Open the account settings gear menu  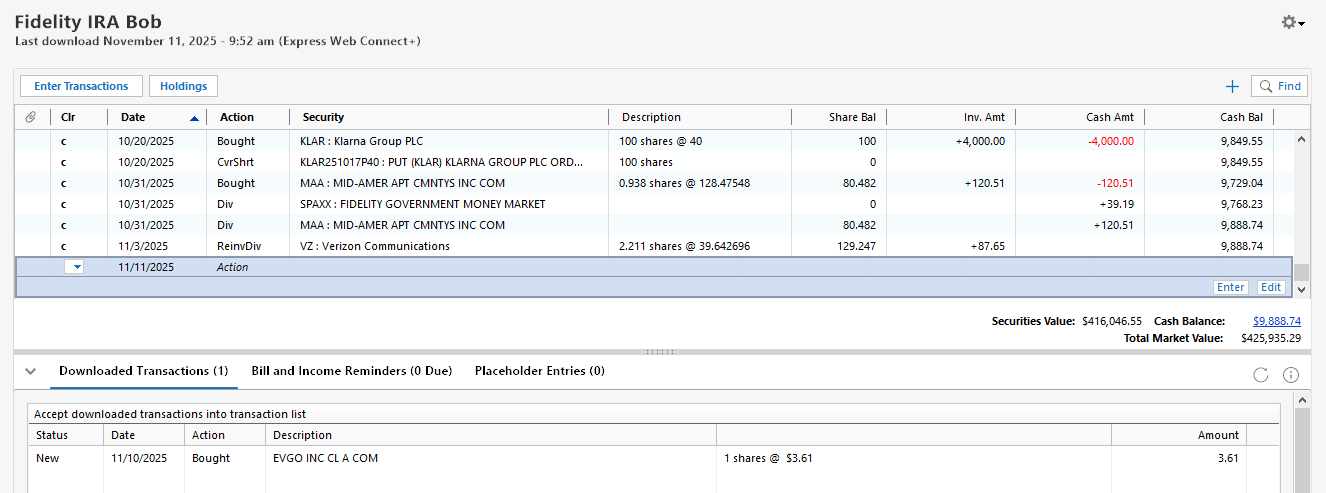1293,22
